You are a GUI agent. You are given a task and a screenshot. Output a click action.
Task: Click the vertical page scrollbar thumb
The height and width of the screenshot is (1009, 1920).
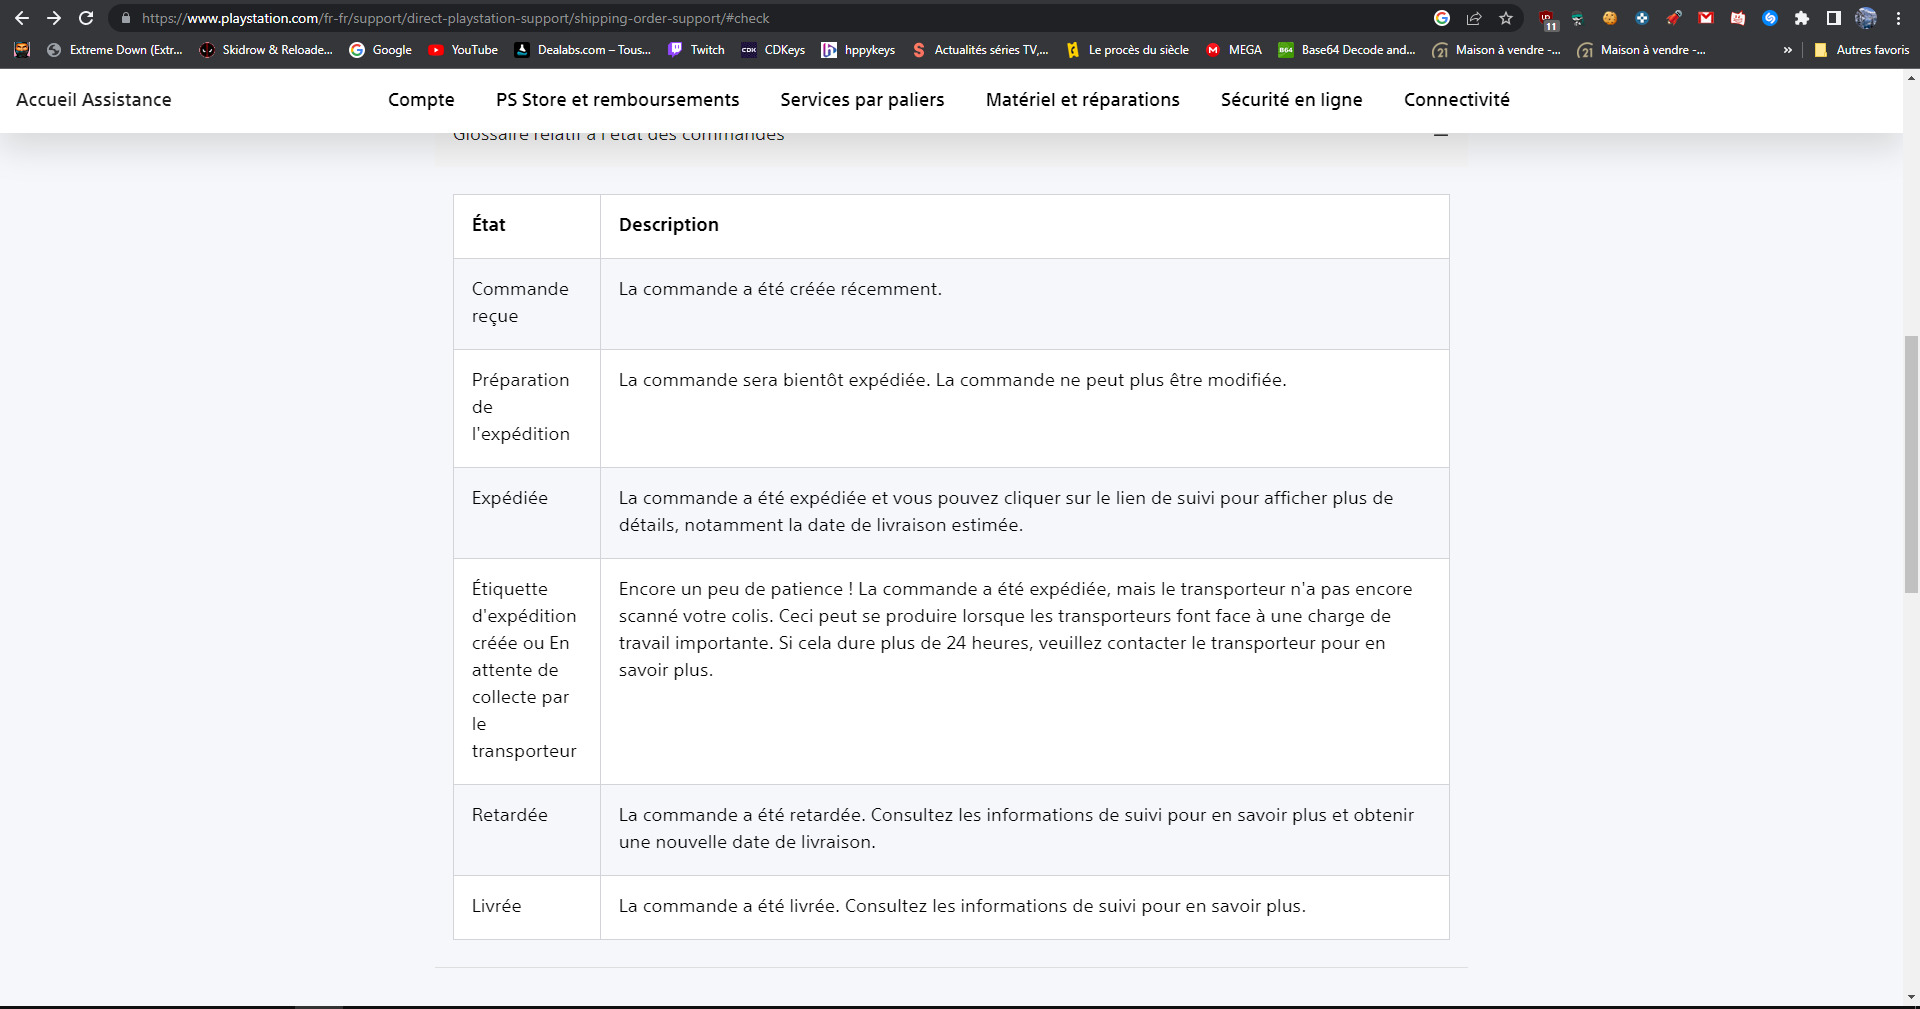click(1911, 464)
